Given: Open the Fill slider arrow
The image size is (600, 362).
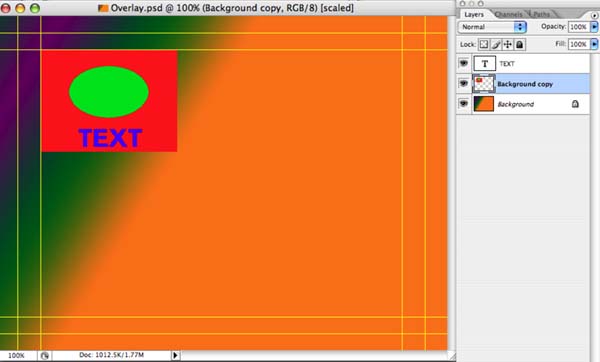Looking at the screenshot, I should coord(594,44).
